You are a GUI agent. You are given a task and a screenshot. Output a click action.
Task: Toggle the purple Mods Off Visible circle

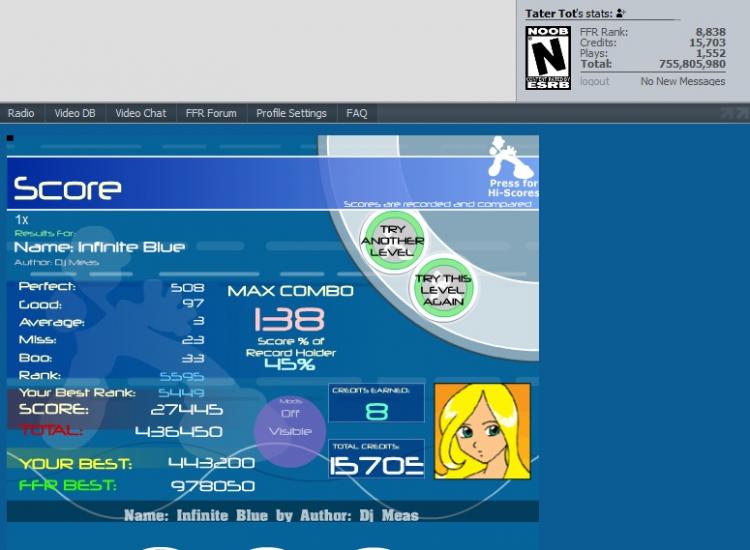(x=290, y=431)
